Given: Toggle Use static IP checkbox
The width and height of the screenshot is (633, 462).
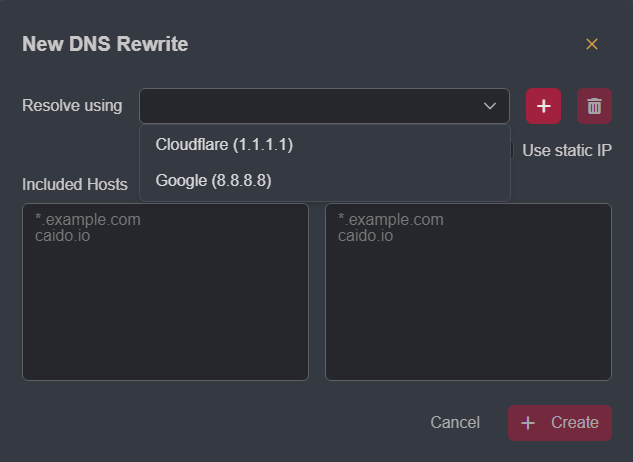Looking at the screenshot, I should 512,150.
